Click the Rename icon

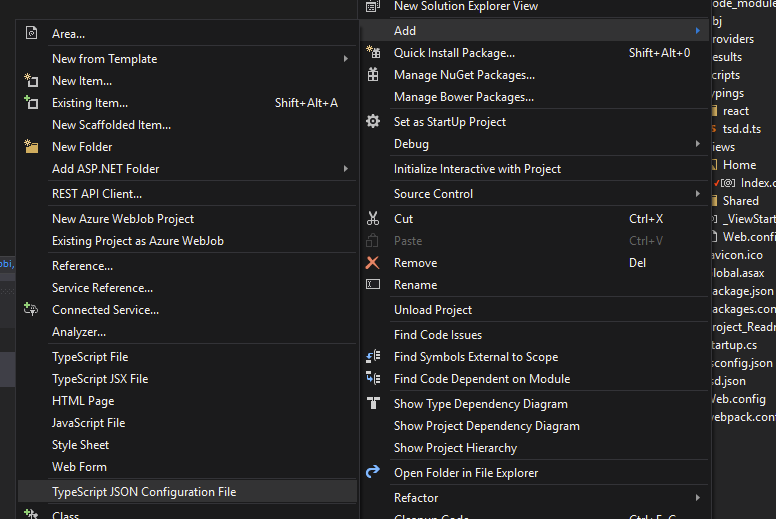coord(373,284)
